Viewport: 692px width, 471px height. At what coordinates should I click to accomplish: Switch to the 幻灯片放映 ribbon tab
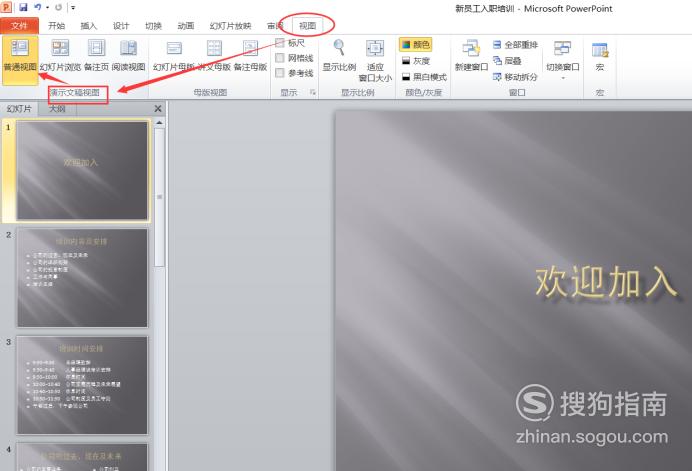(230, 26)
